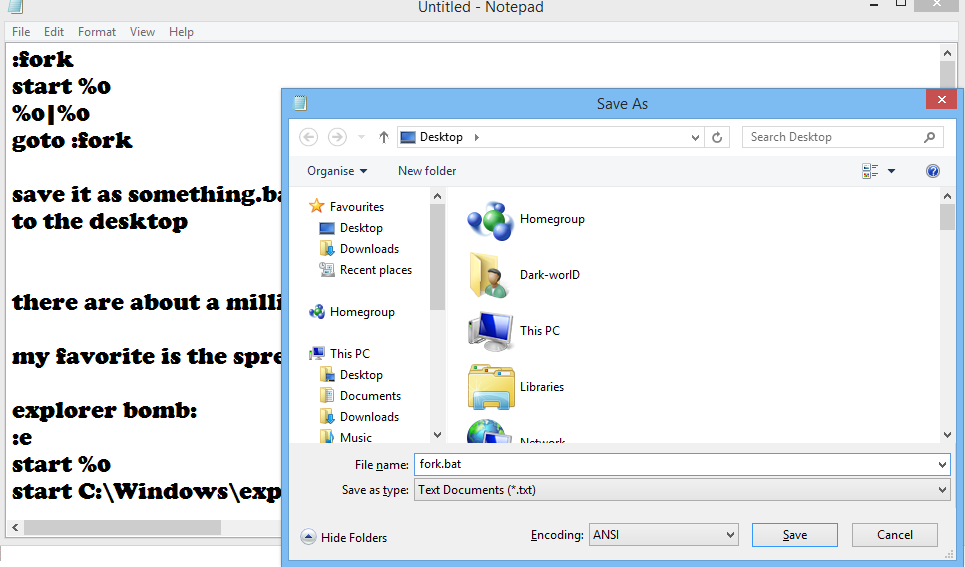Click the Homegroup icon in file list
This screenshot has height=567, width=965.
[x=490, y=220]
